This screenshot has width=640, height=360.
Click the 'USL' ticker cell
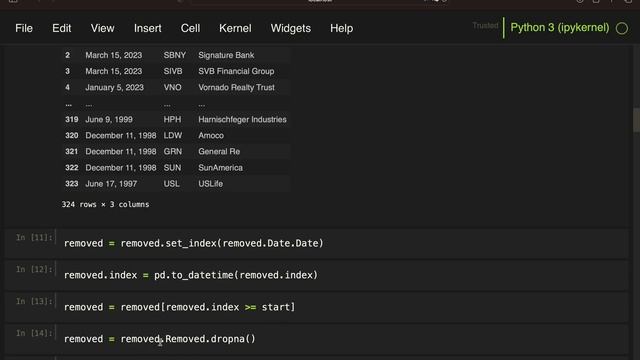(171, 184)
